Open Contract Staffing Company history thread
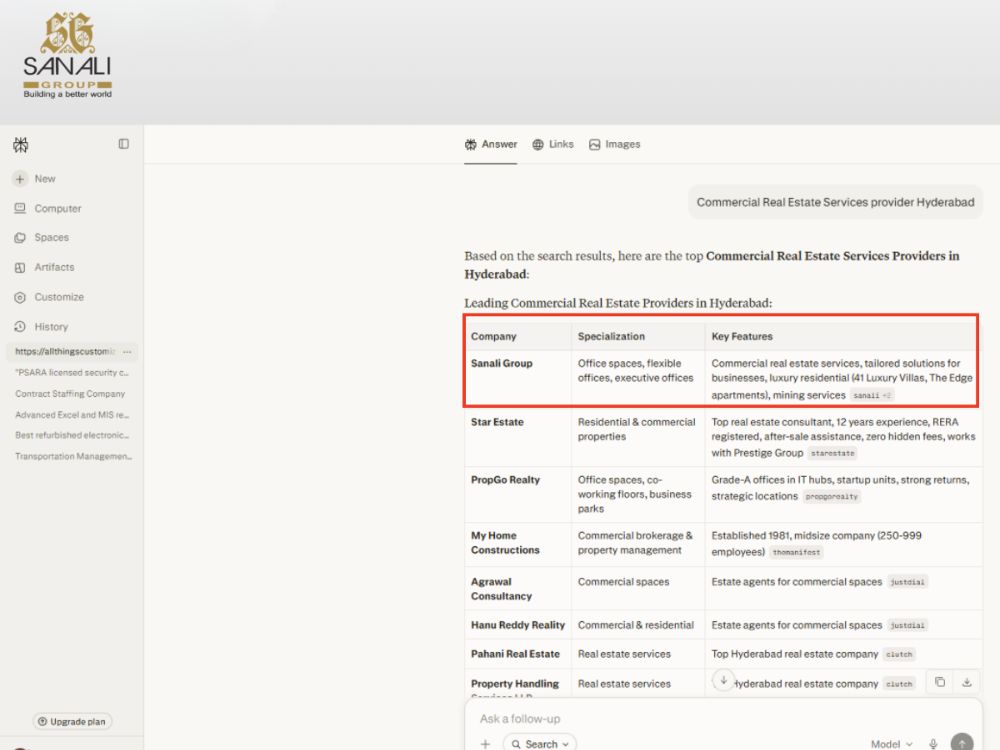Viewport: 1000px width, 750px height. pos(70,393)
